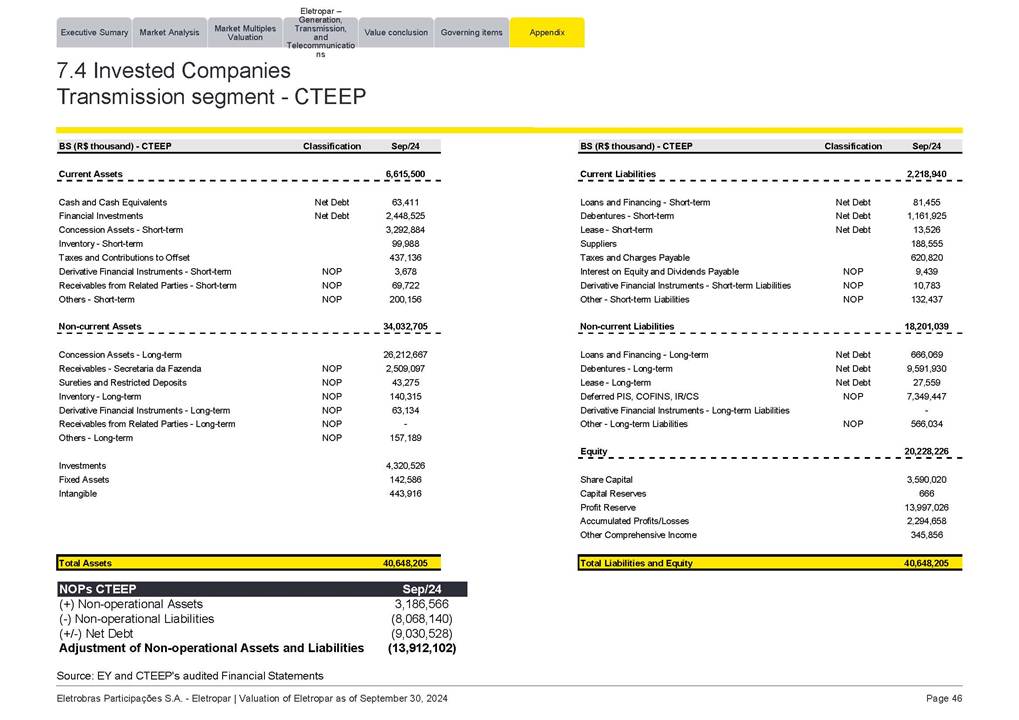The image size is (1019, 720).
Task: Select the Transmission segment - CTEEP subtitle
Action: point(211,97)
